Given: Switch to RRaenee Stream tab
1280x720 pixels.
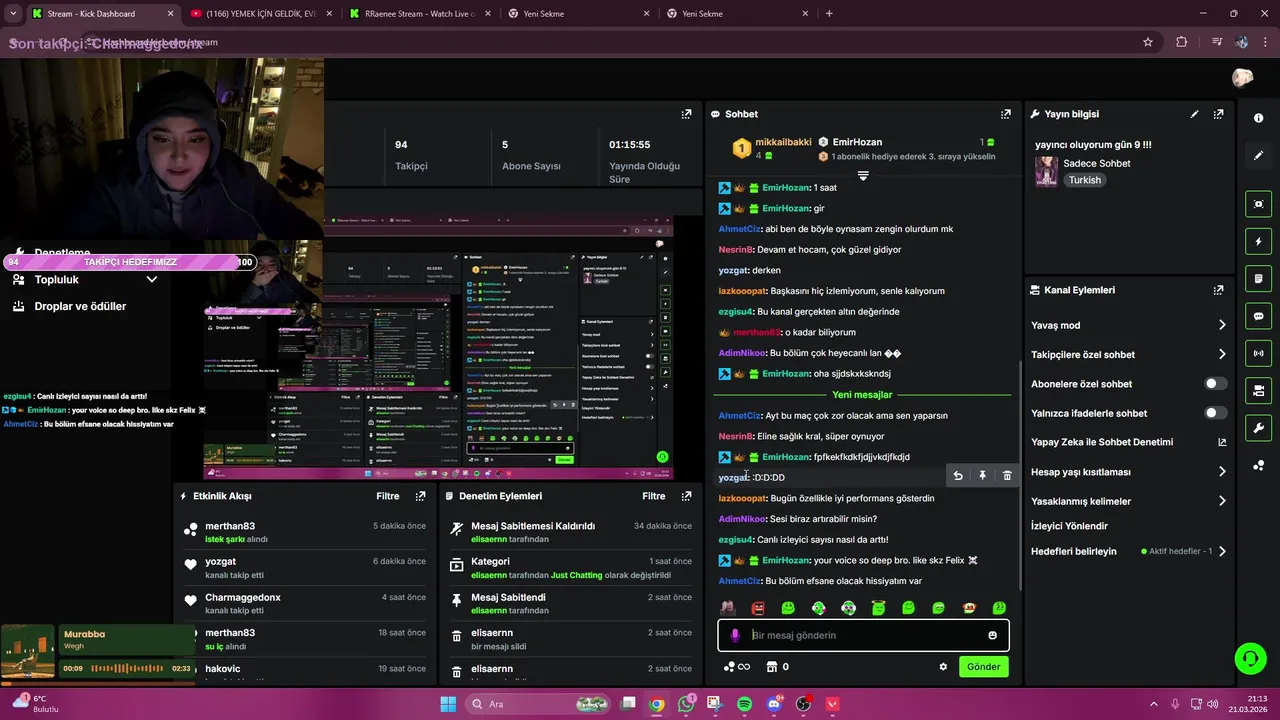Looking at the screenshot, I should pos(420,14).
